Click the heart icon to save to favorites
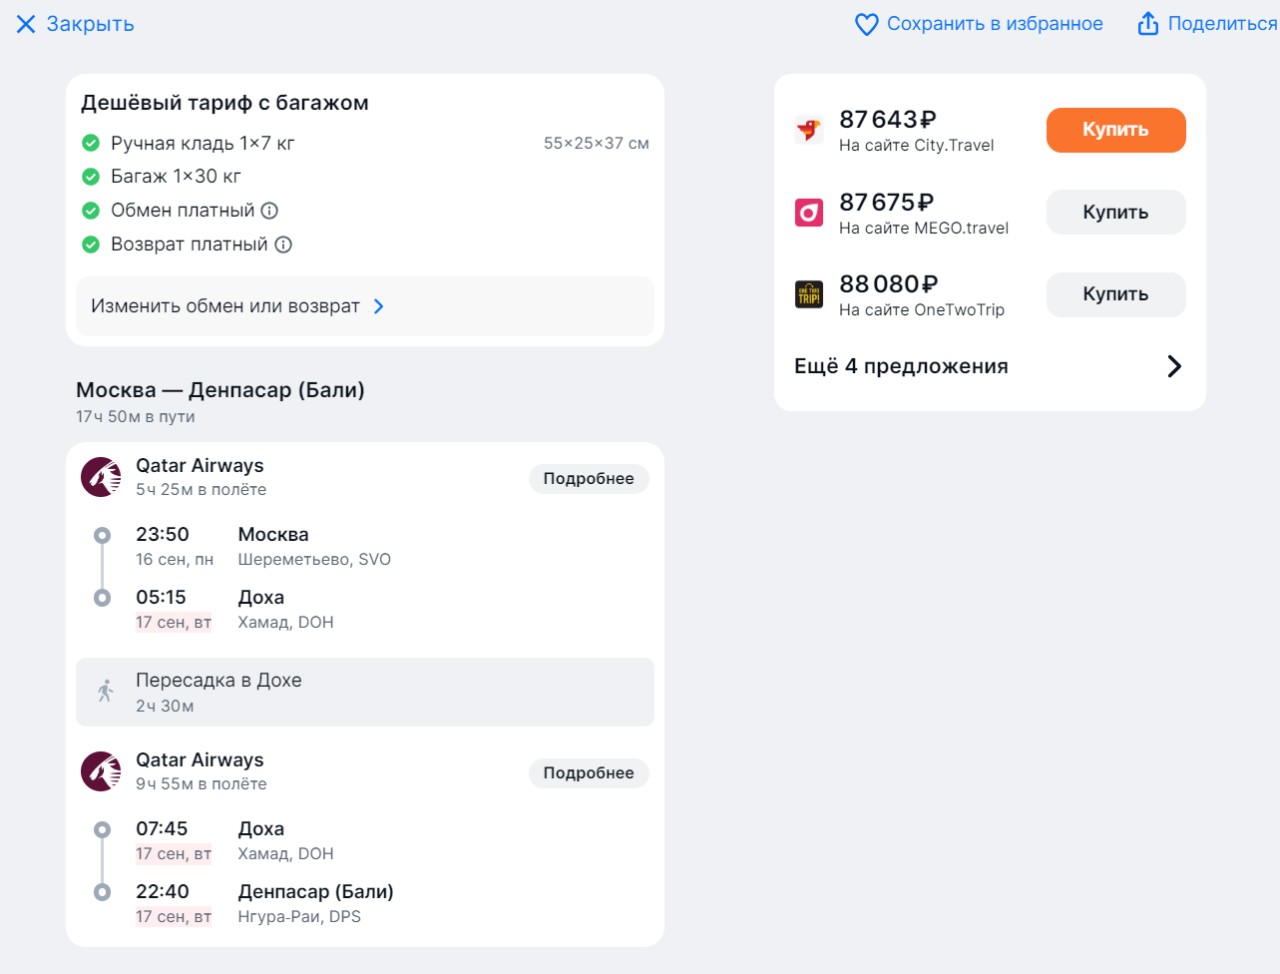Image resolution: width=1280 pixels, height=974 pixels. (867, 24)
